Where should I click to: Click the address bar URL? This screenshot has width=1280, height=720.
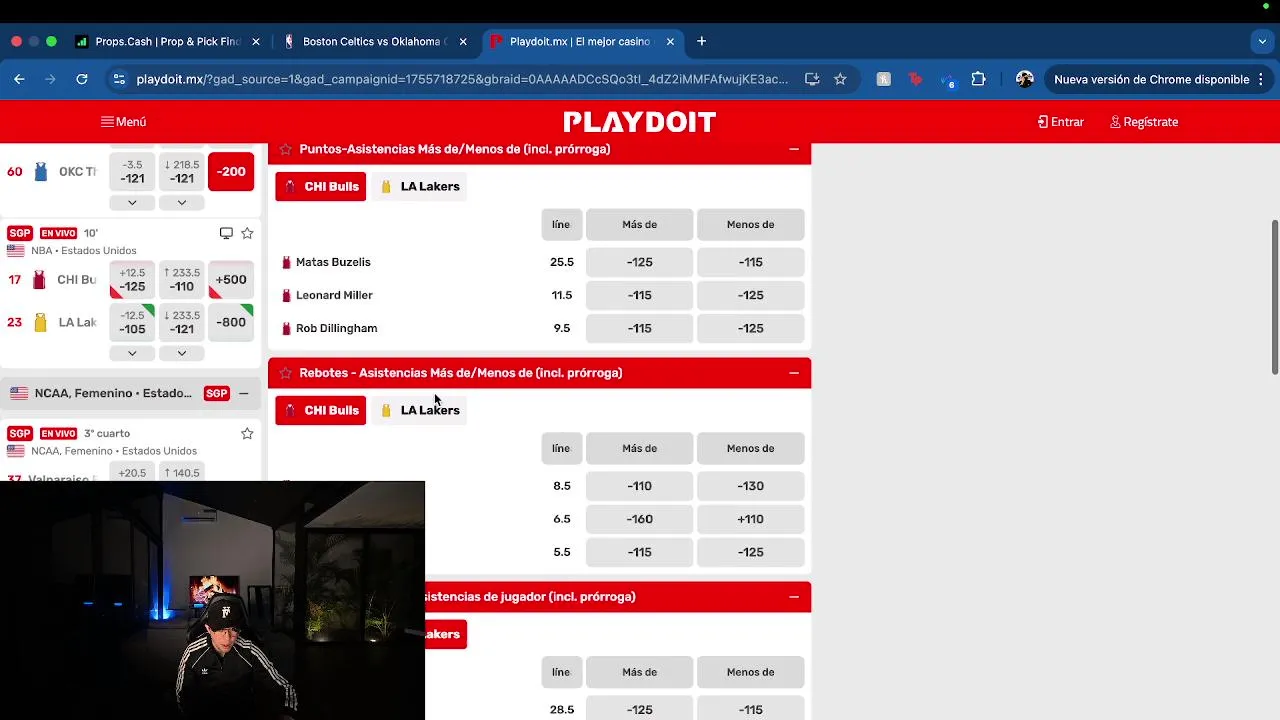click(462, 79)
